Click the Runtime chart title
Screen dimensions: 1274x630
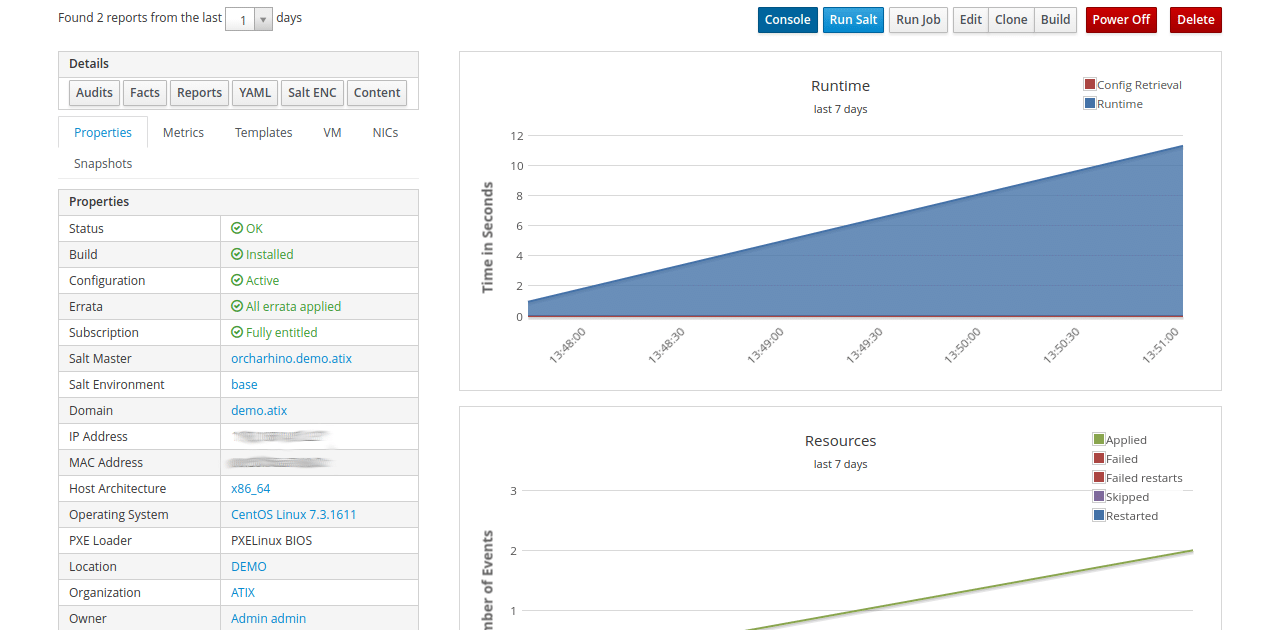click(840, 86)
